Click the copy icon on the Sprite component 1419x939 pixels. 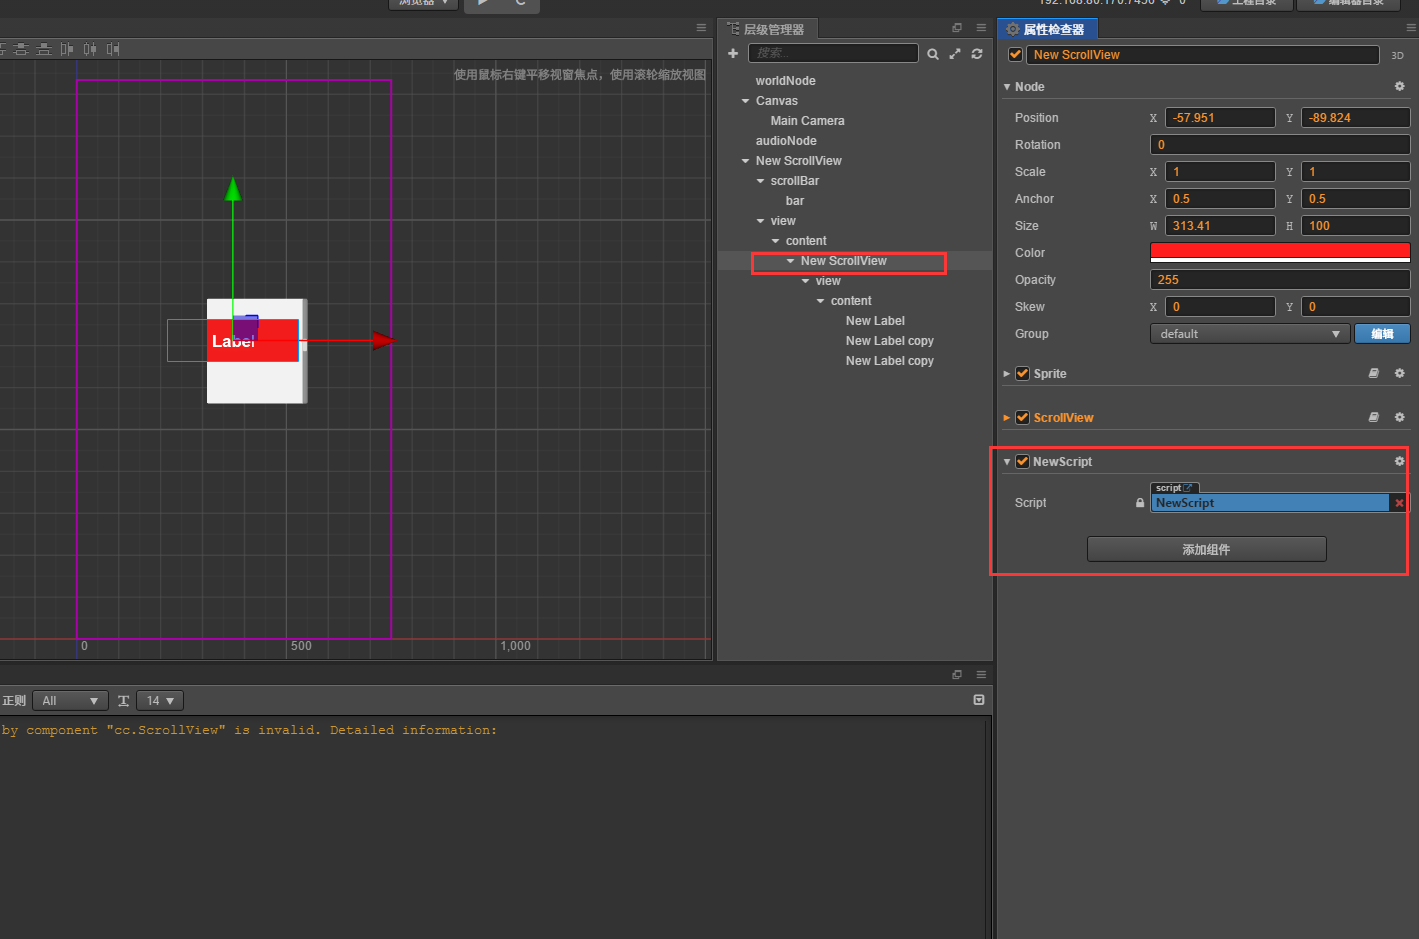click(1373, 373)
